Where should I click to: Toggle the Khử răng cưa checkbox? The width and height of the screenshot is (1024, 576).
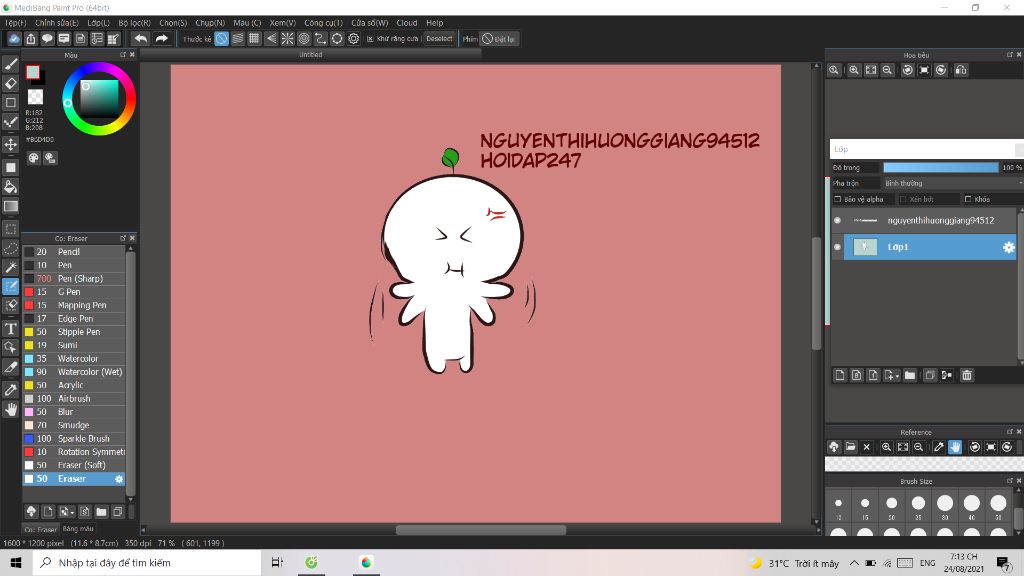point(370,39)
